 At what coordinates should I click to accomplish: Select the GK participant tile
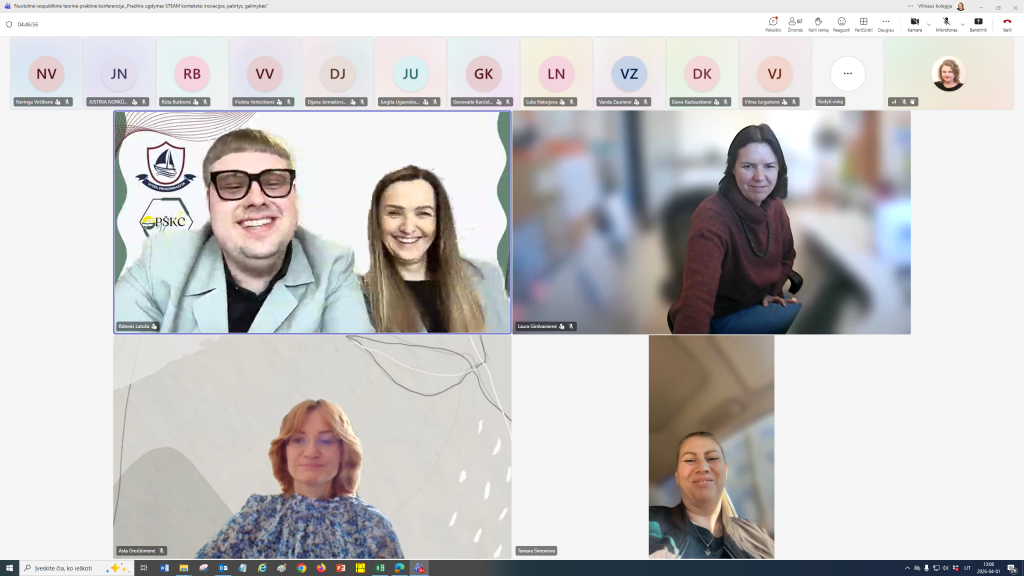[x=483, y=74]
